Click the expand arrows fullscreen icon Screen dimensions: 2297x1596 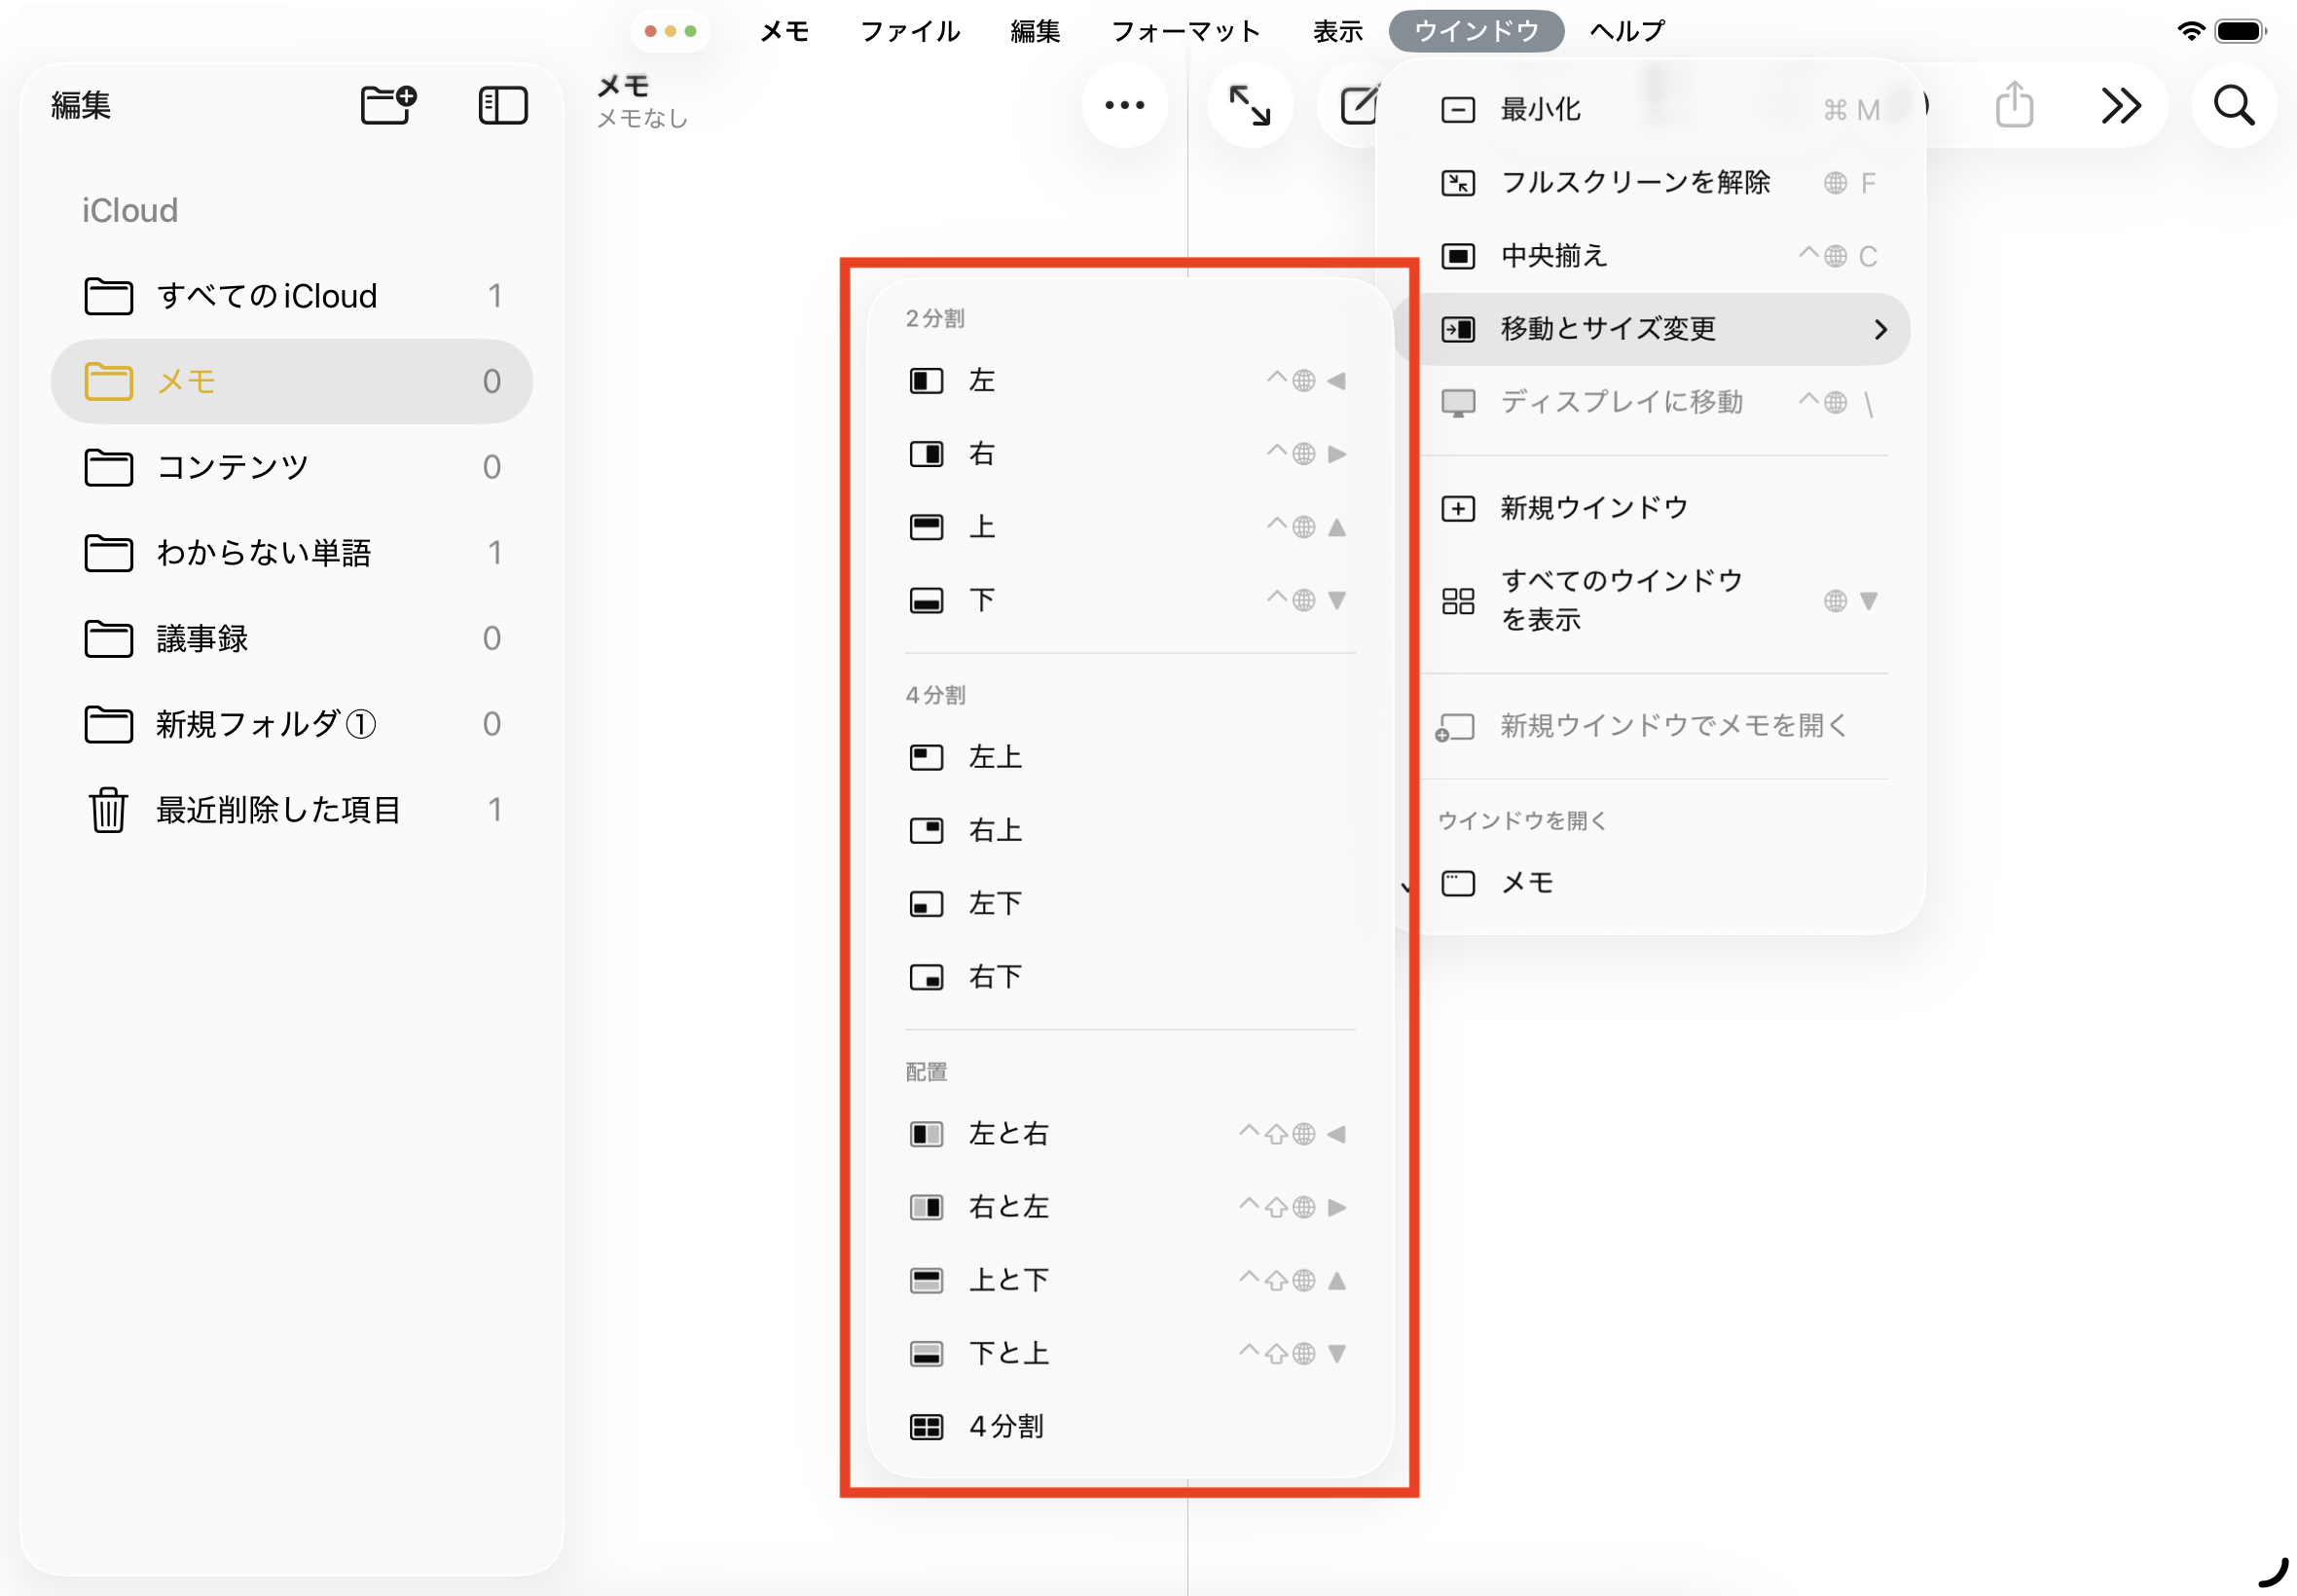click(1249, 104)
